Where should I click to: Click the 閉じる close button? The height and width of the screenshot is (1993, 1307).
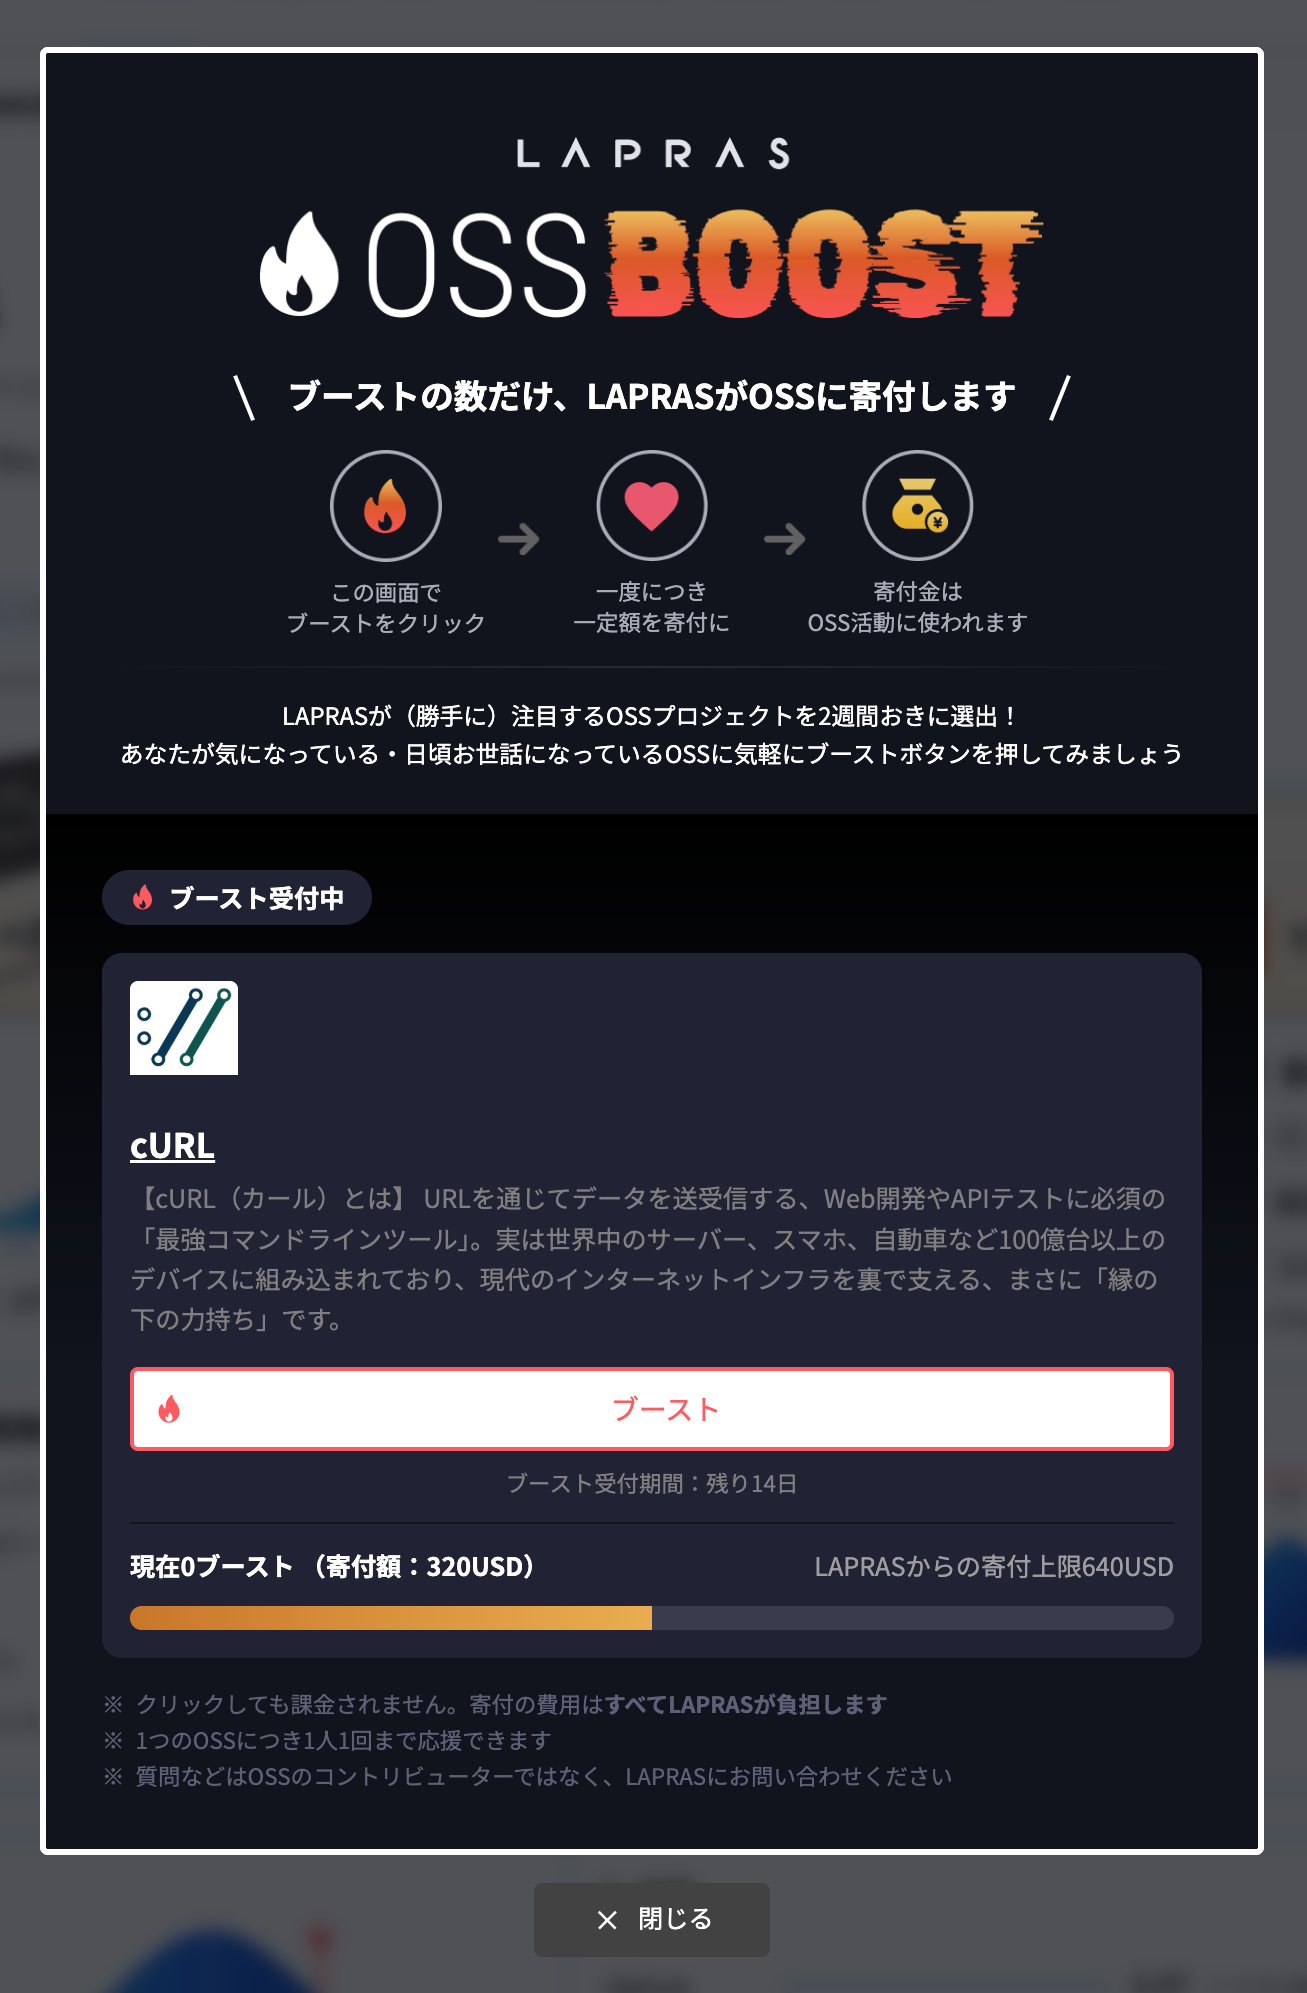(652, 1920)
